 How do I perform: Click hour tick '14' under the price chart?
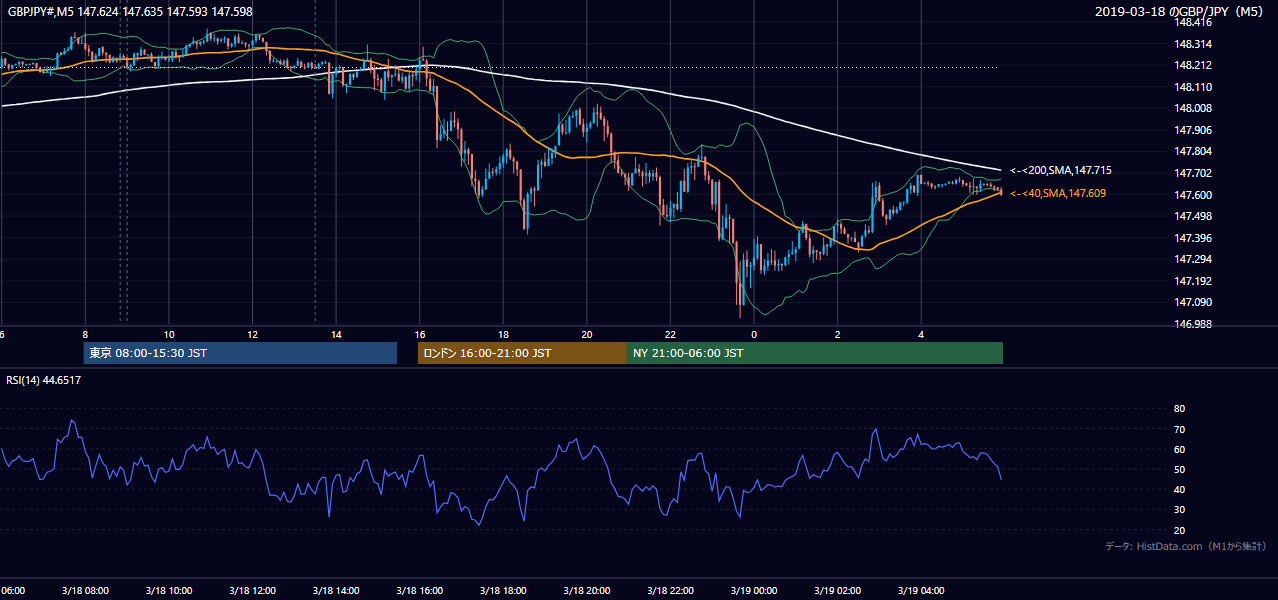[336, 334]
